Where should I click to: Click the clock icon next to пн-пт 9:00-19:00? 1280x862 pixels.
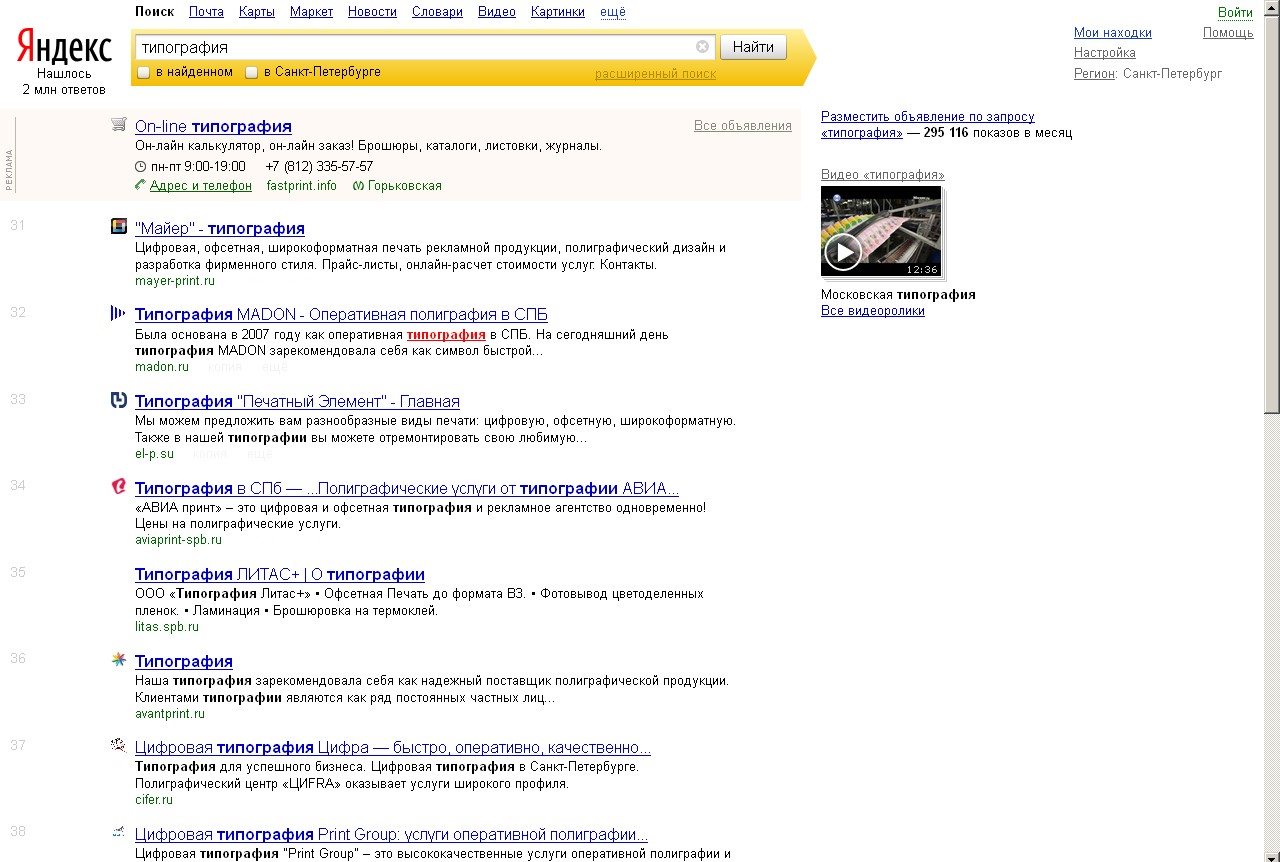tap(140, 166)
